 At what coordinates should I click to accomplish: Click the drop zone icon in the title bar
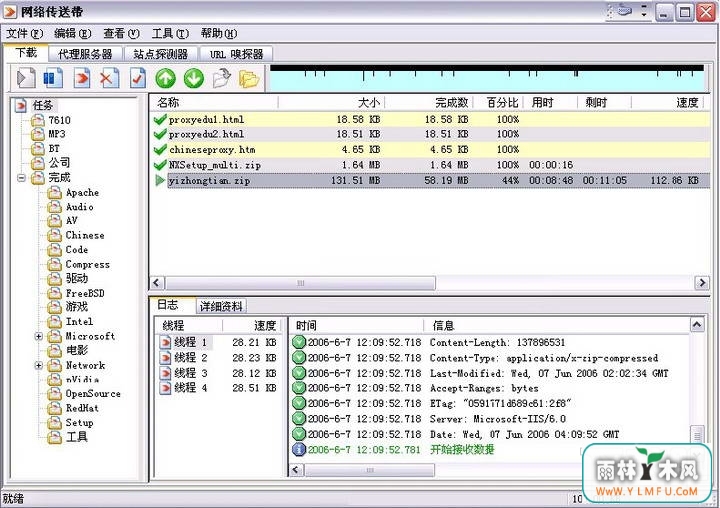624,11
